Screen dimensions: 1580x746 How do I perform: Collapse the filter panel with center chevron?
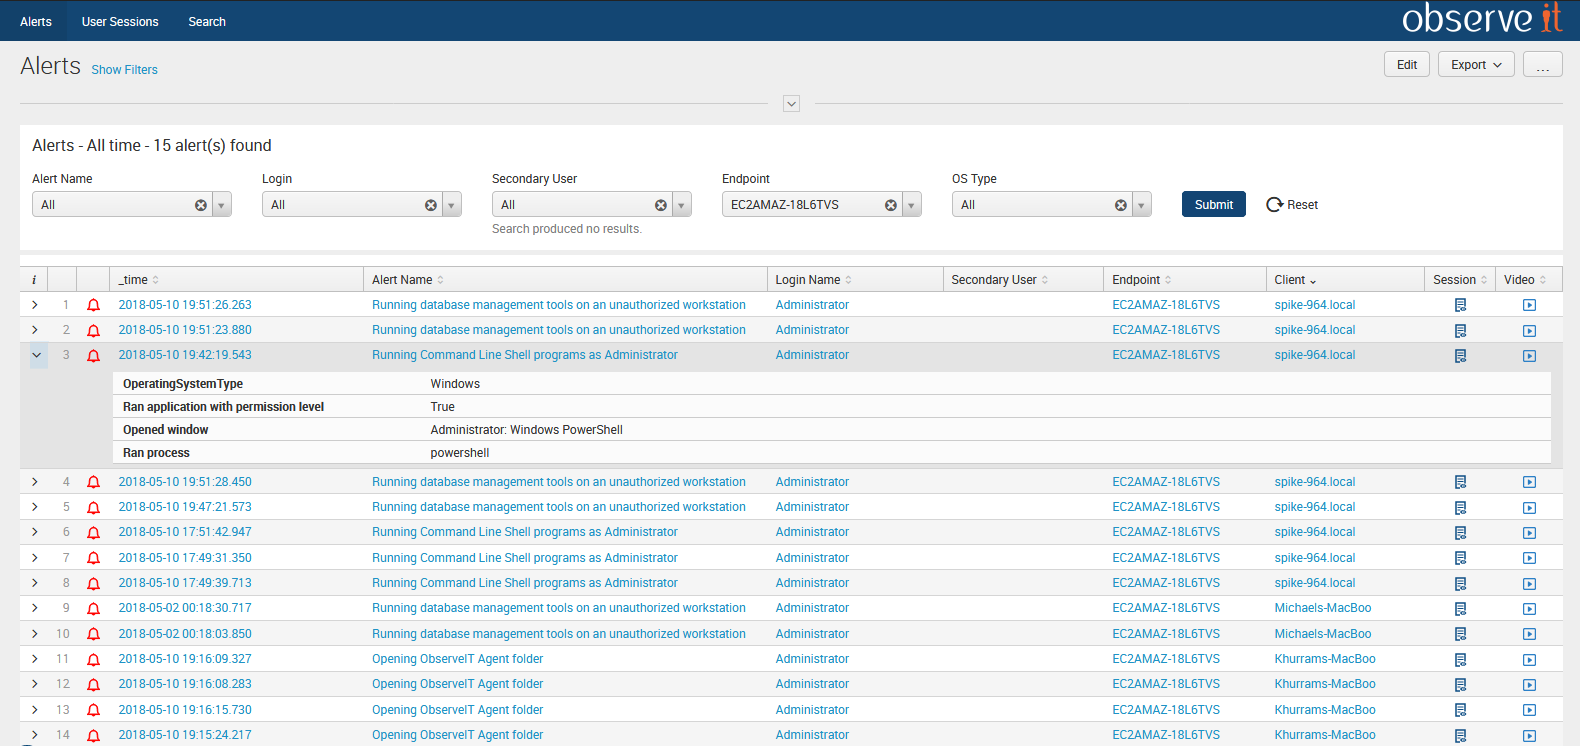(791, 104)
